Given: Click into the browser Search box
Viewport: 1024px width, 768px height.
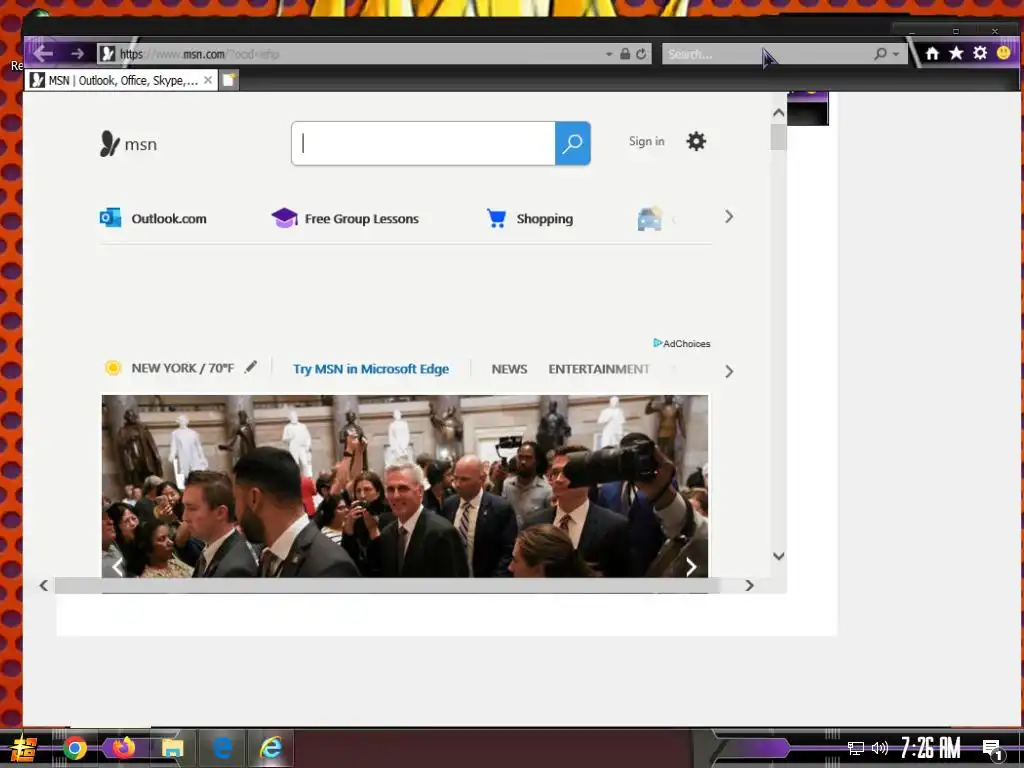Looking at the screenshot, I should [766, 54].
